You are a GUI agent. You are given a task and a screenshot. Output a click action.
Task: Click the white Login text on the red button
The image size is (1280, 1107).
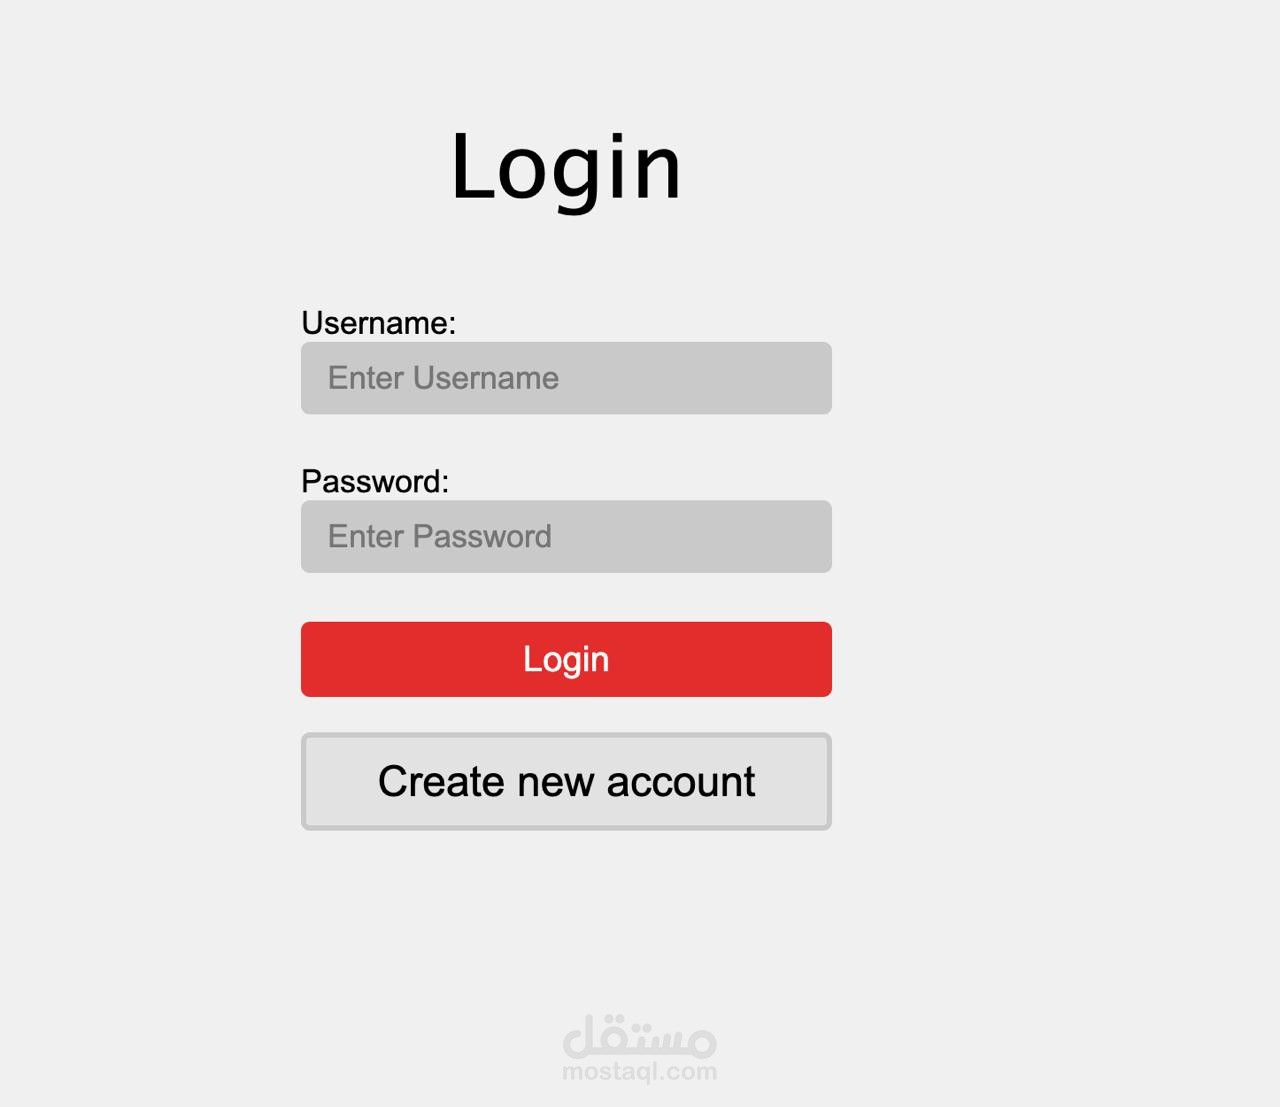(566, 659)
